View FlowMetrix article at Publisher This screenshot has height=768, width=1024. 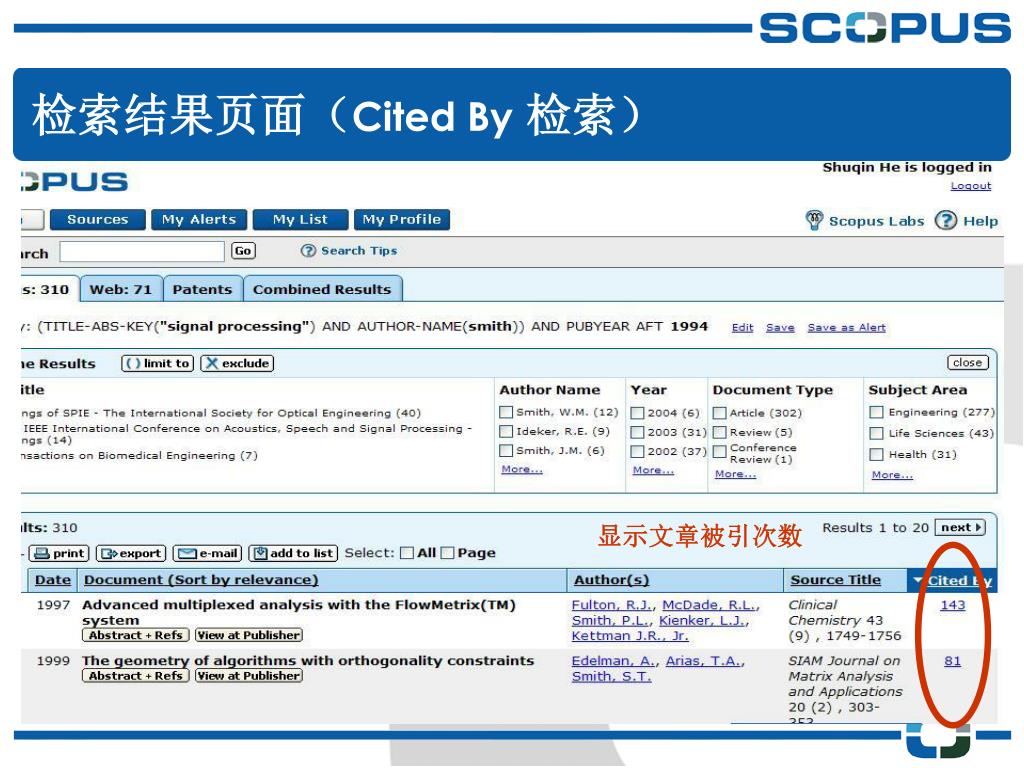click(x=249, y=635)
